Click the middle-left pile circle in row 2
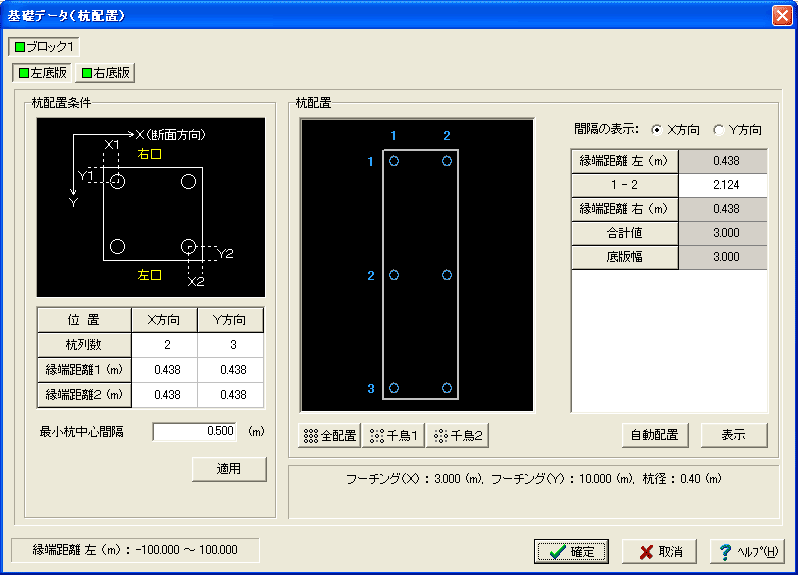Screen dimensions: 798x575 coord(394,275)
